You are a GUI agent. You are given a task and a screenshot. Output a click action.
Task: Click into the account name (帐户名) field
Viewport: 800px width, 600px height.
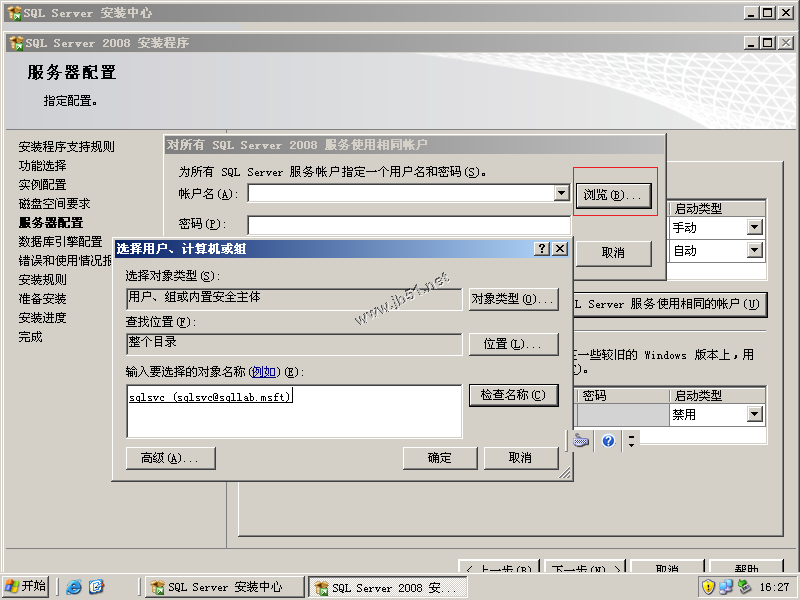[402, 193]
